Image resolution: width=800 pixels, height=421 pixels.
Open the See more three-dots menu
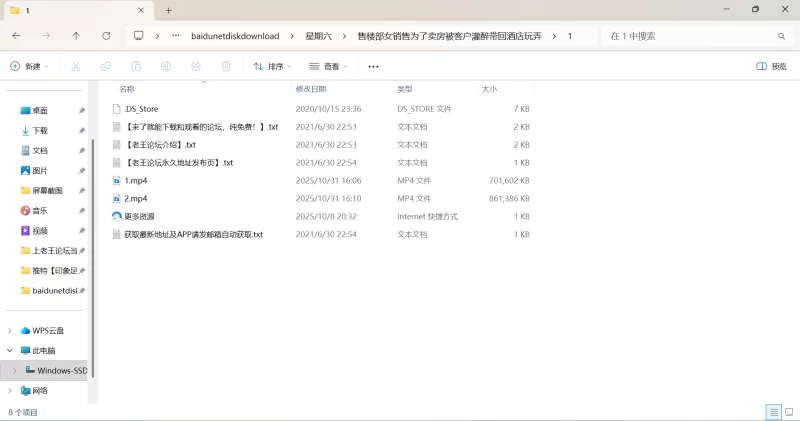tap(373, 66)
